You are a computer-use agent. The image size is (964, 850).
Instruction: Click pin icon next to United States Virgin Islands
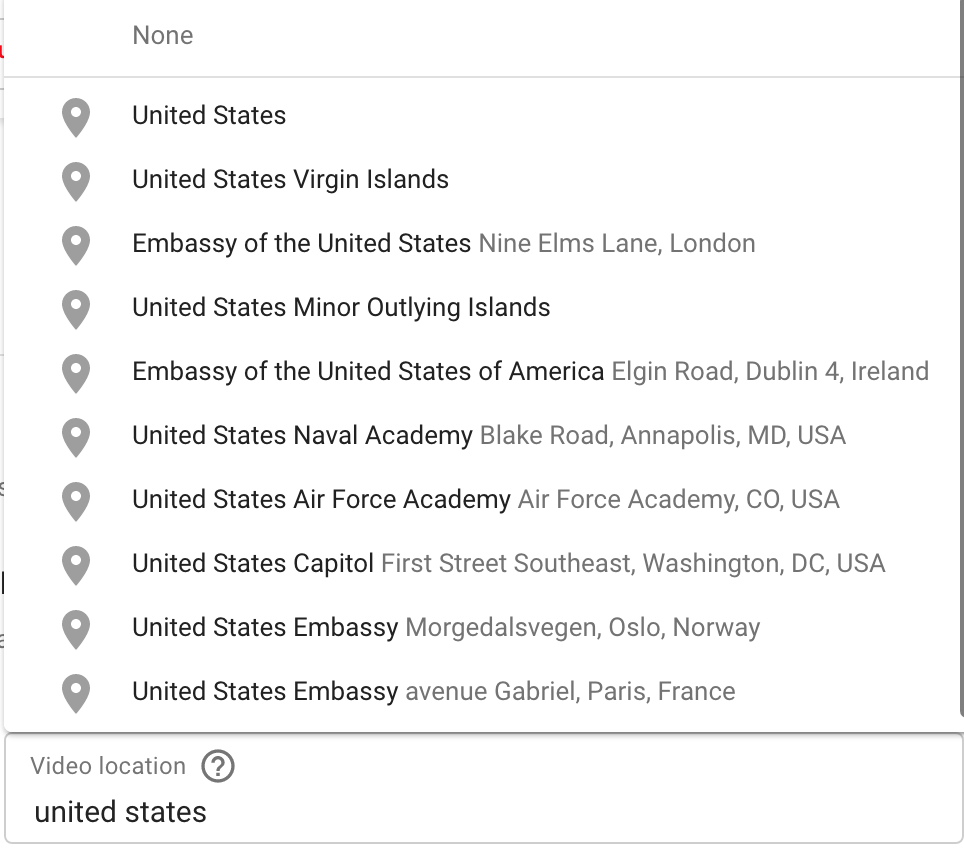[76, 181]
